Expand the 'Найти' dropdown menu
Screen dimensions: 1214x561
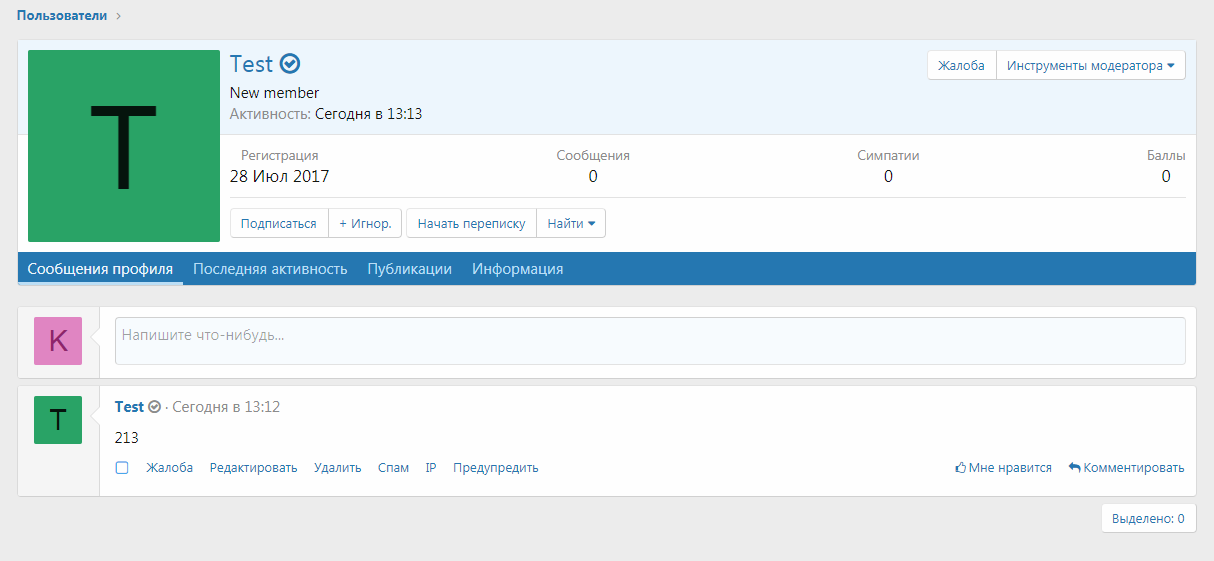point(570,223)
